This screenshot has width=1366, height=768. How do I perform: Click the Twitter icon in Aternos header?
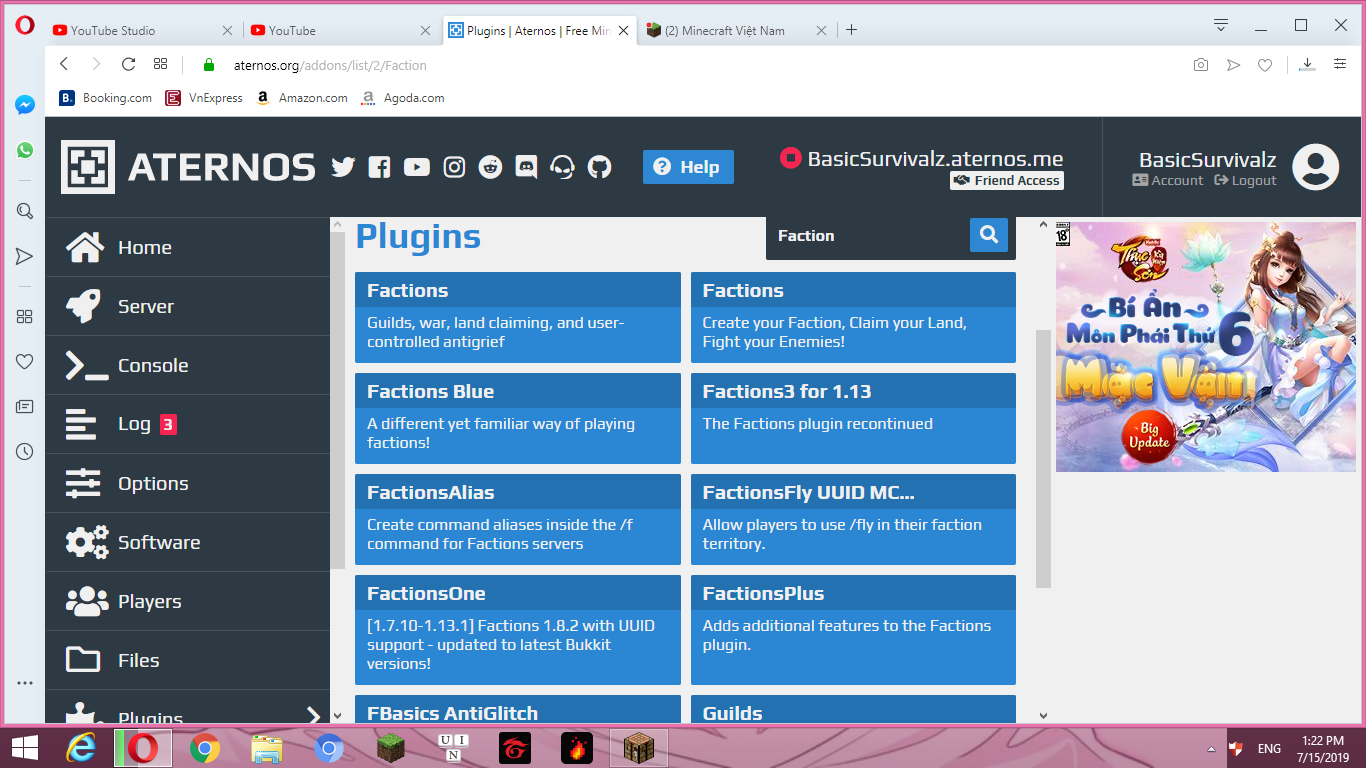coord(343,167)
